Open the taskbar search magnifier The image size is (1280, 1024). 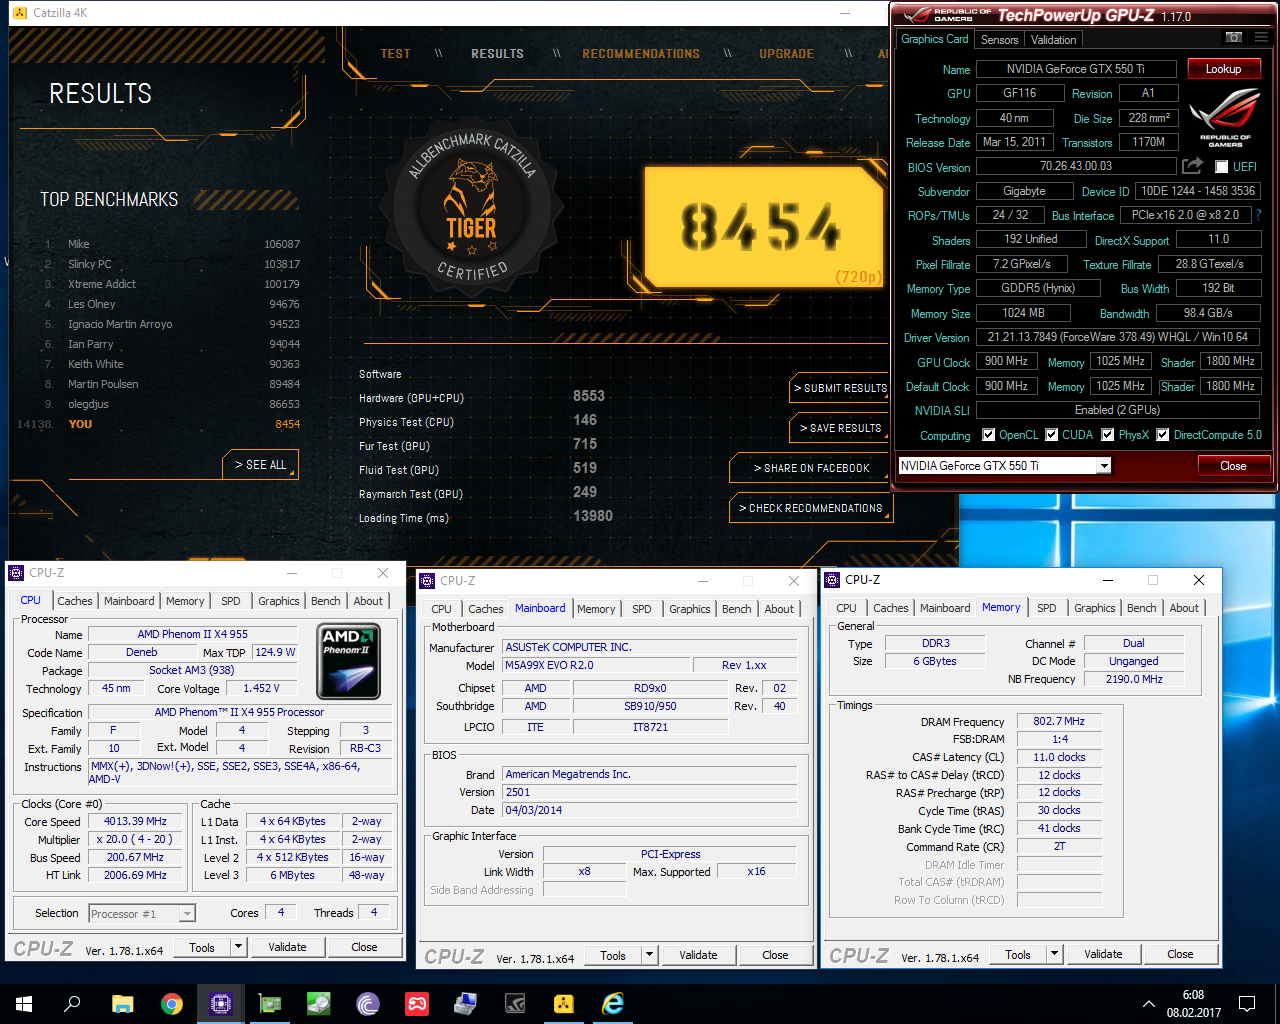pos(72,1003)
